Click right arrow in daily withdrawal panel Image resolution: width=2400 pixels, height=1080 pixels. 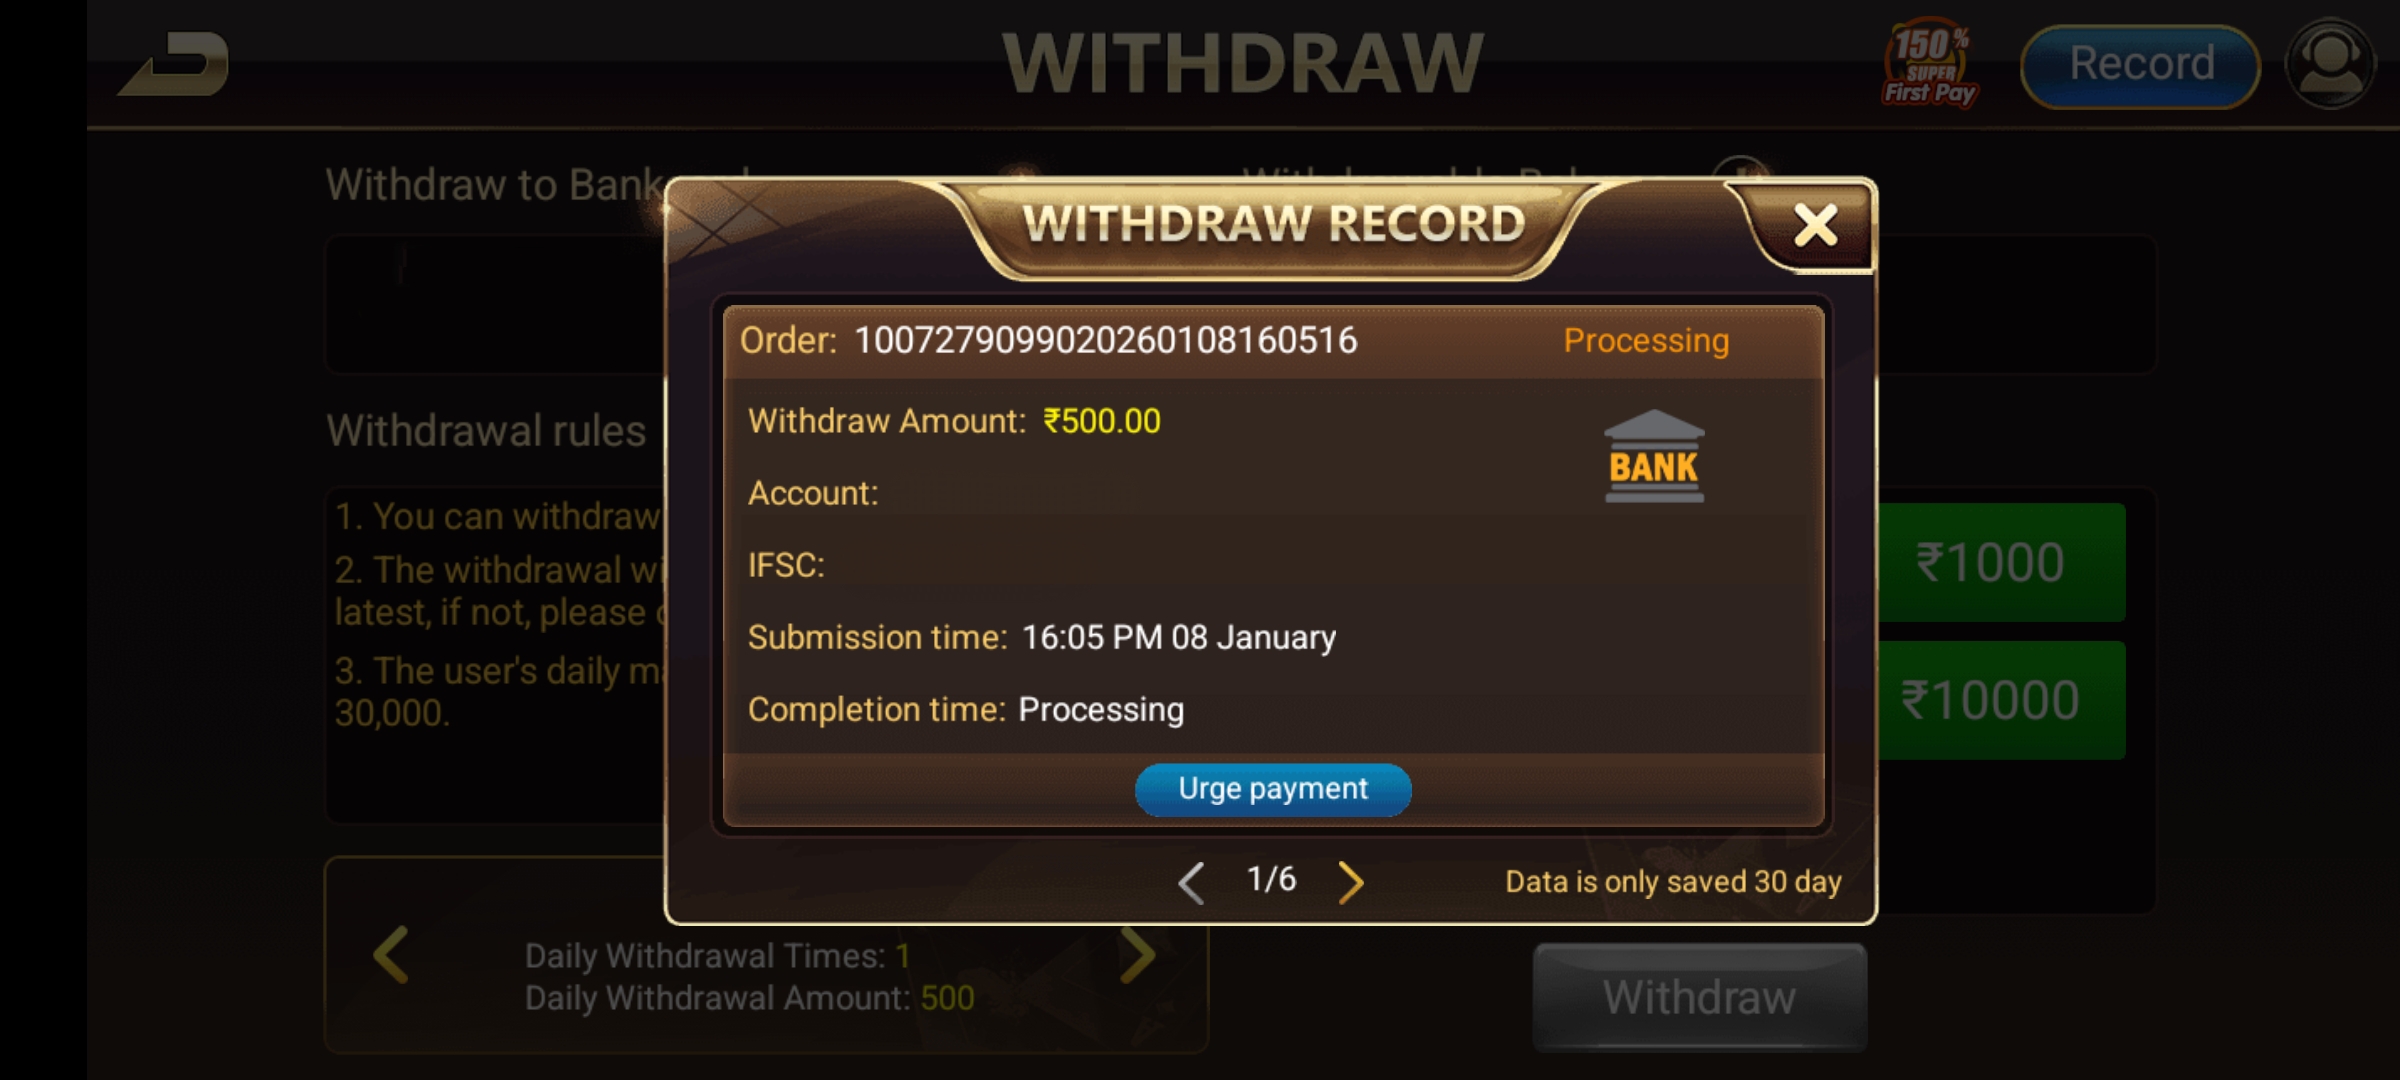[1137, 955]
